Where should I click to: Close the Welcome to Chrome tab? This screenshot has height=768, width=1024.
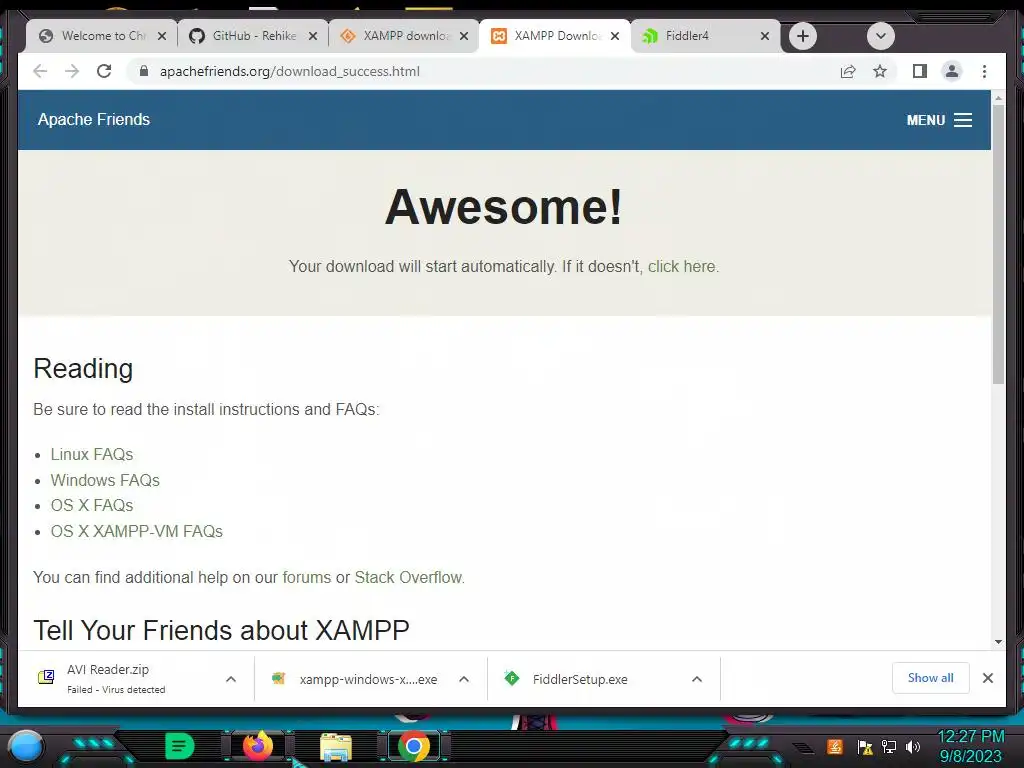162,36
